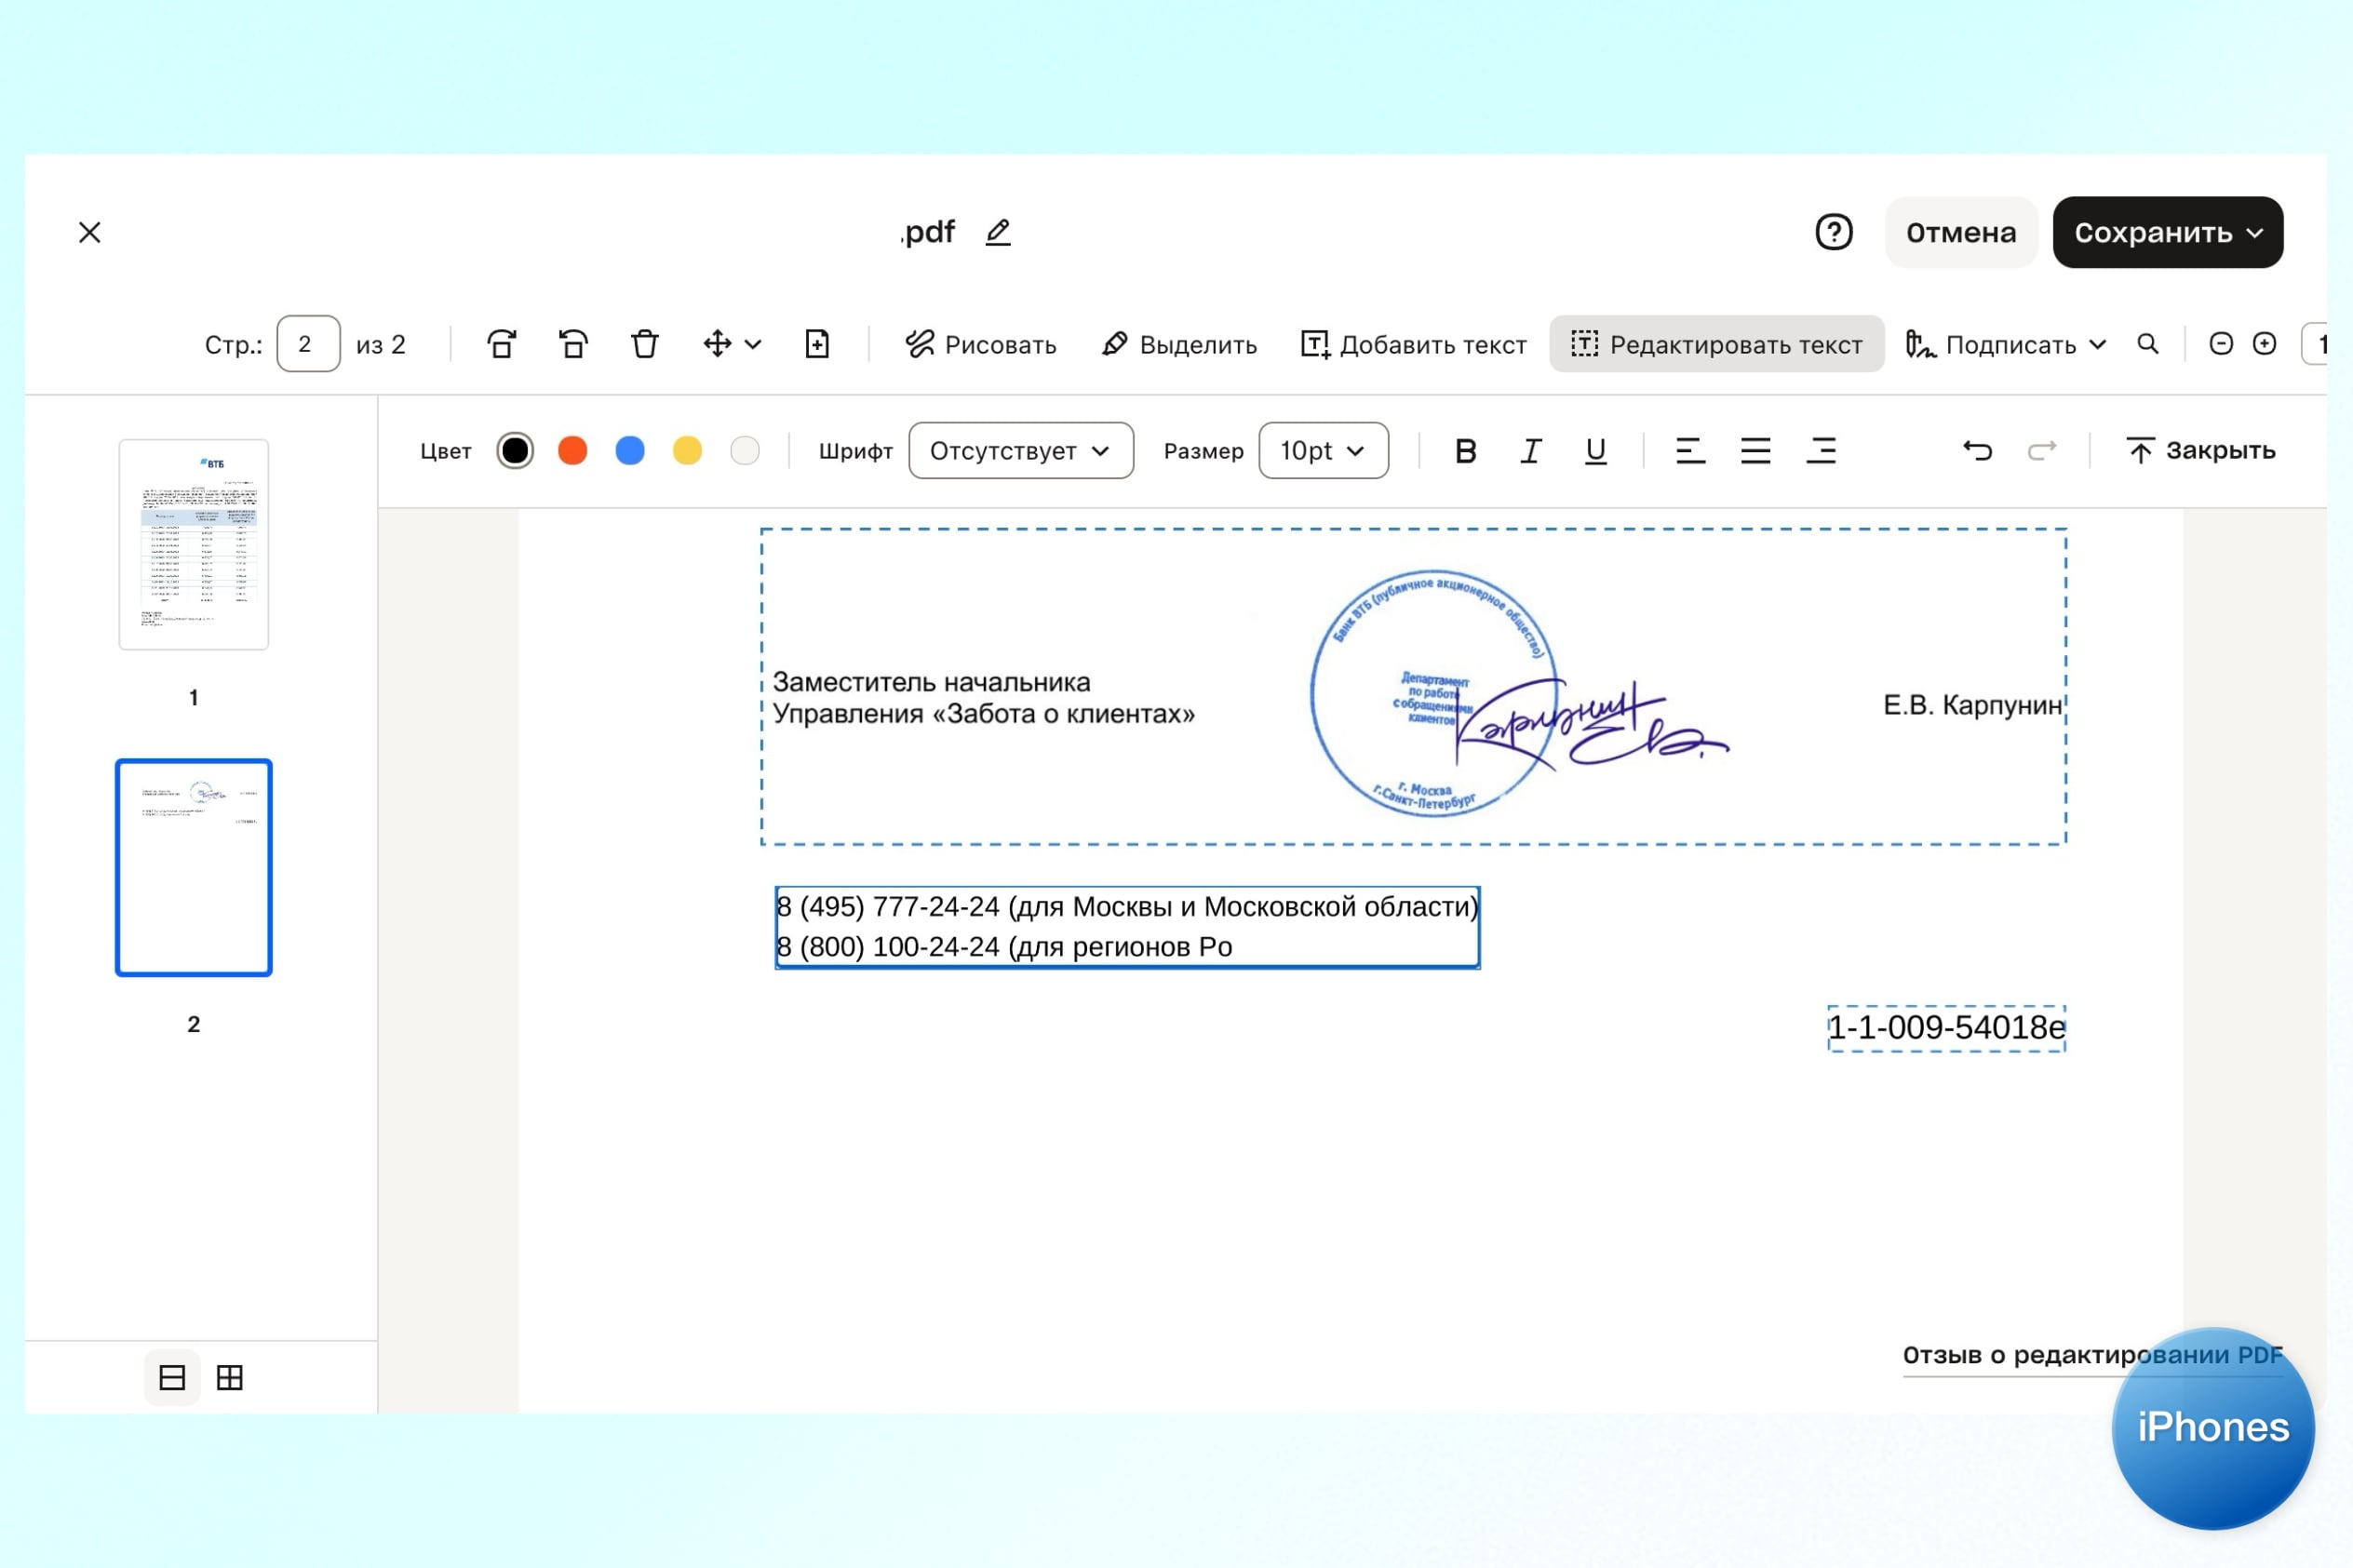This screenshot has height=1568, width=2353.
Task: Expand the 10pt size dropdown
Action: 1322,451
